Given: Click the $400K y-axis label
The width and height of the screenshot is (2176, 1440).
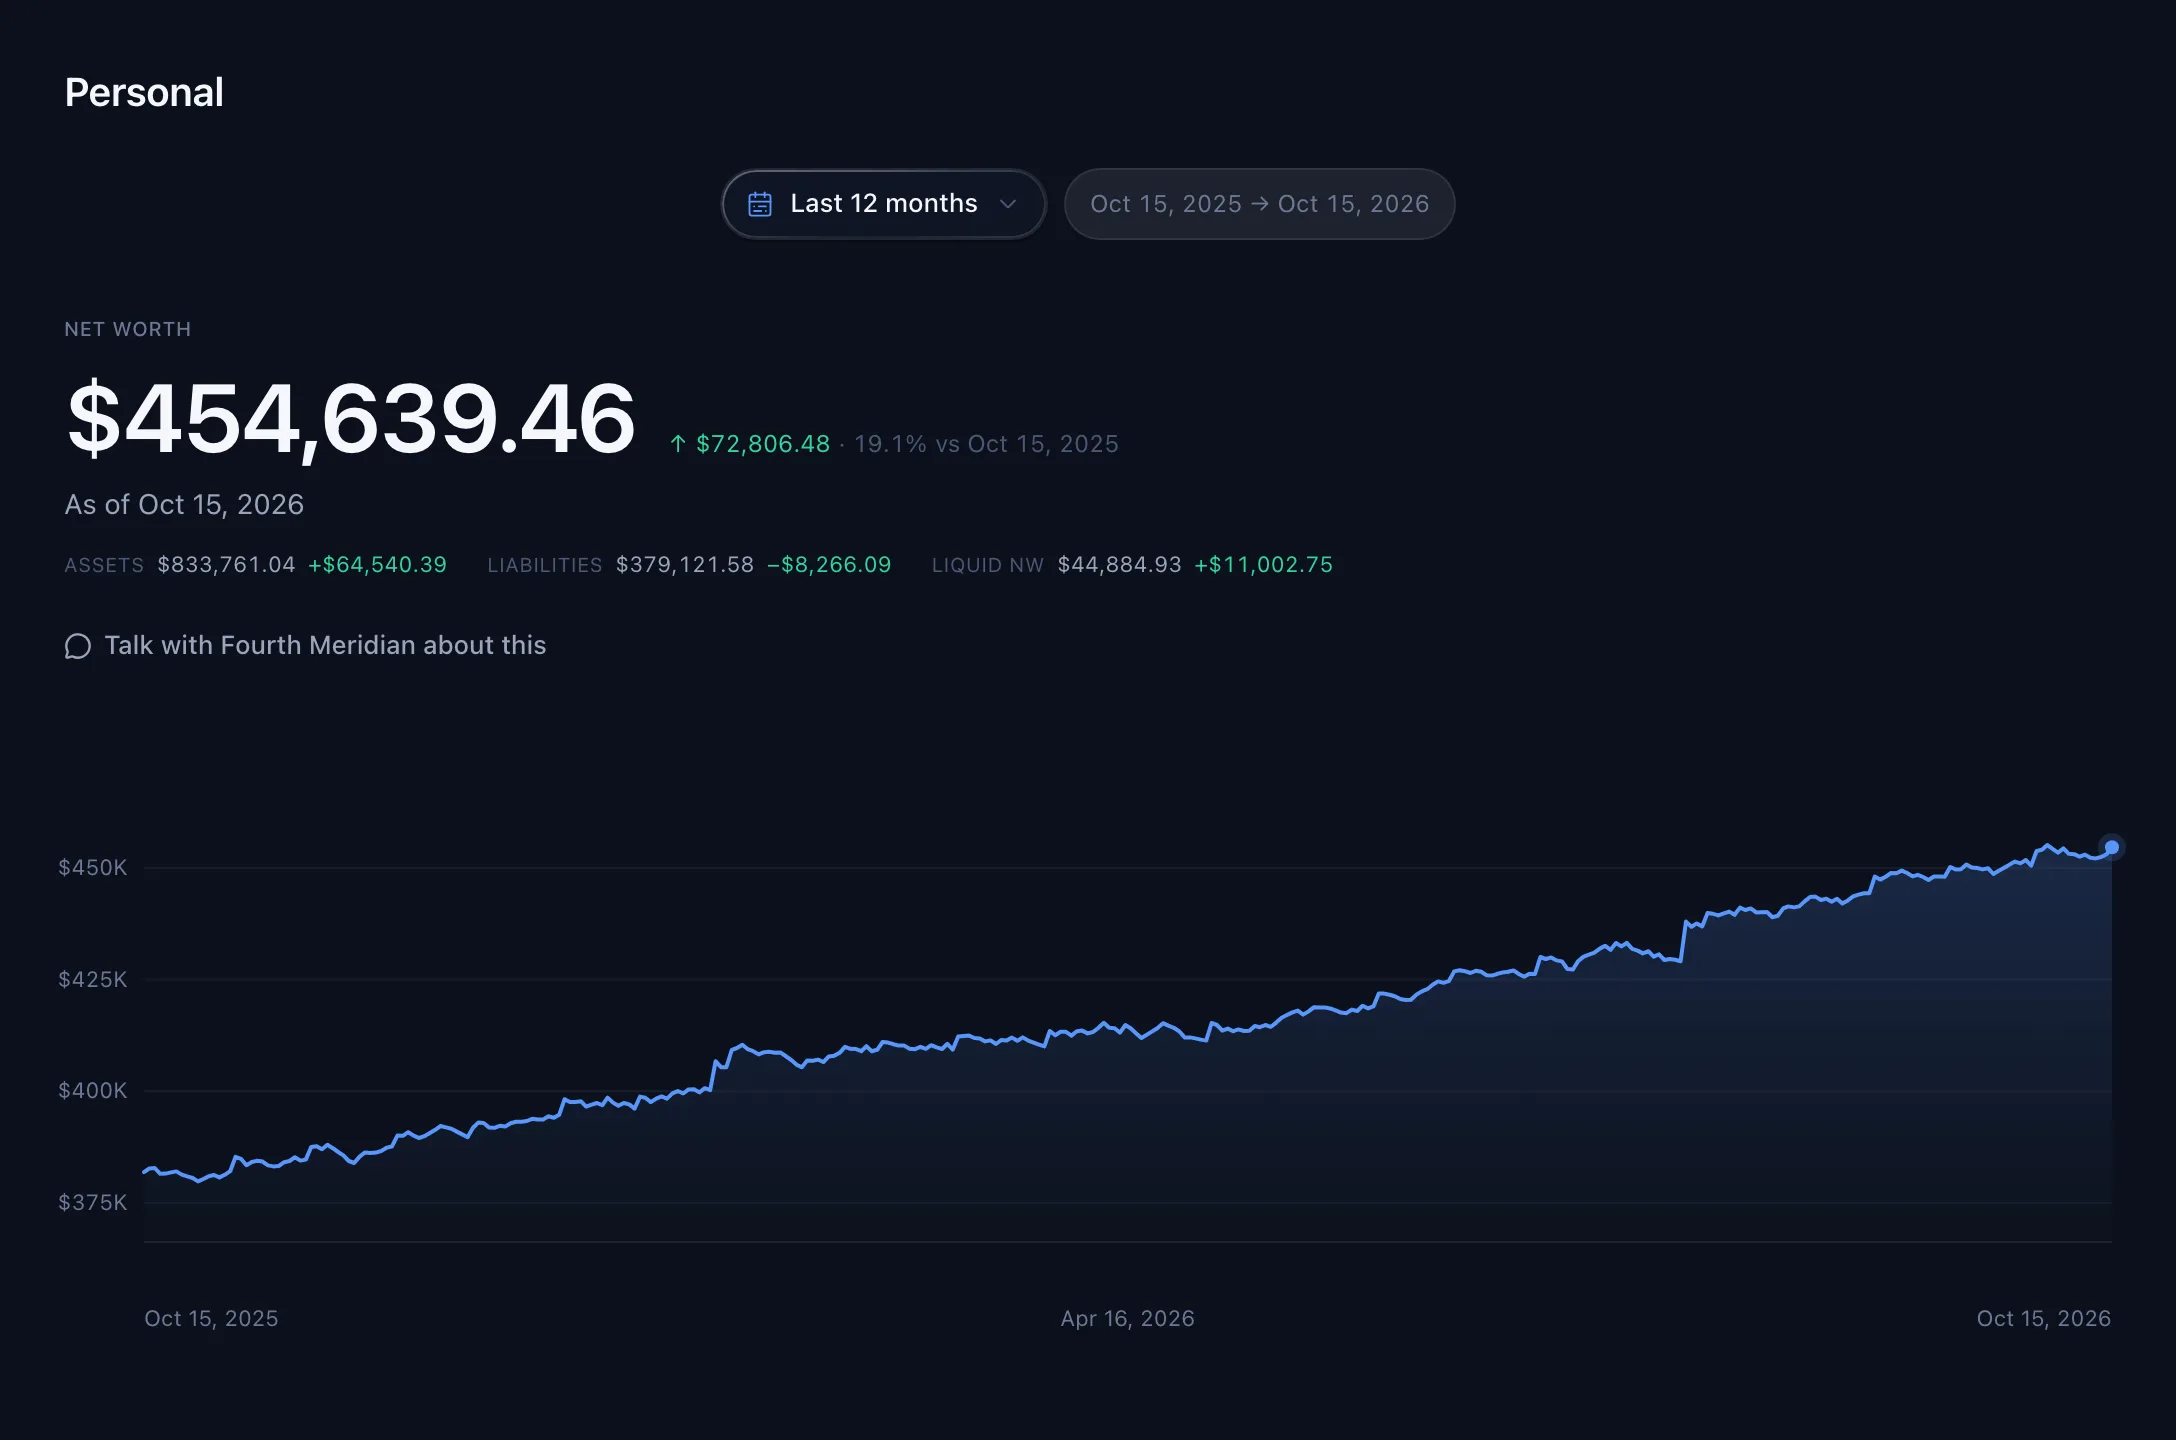Looking at the screenshot, I should coord(93,1091).
